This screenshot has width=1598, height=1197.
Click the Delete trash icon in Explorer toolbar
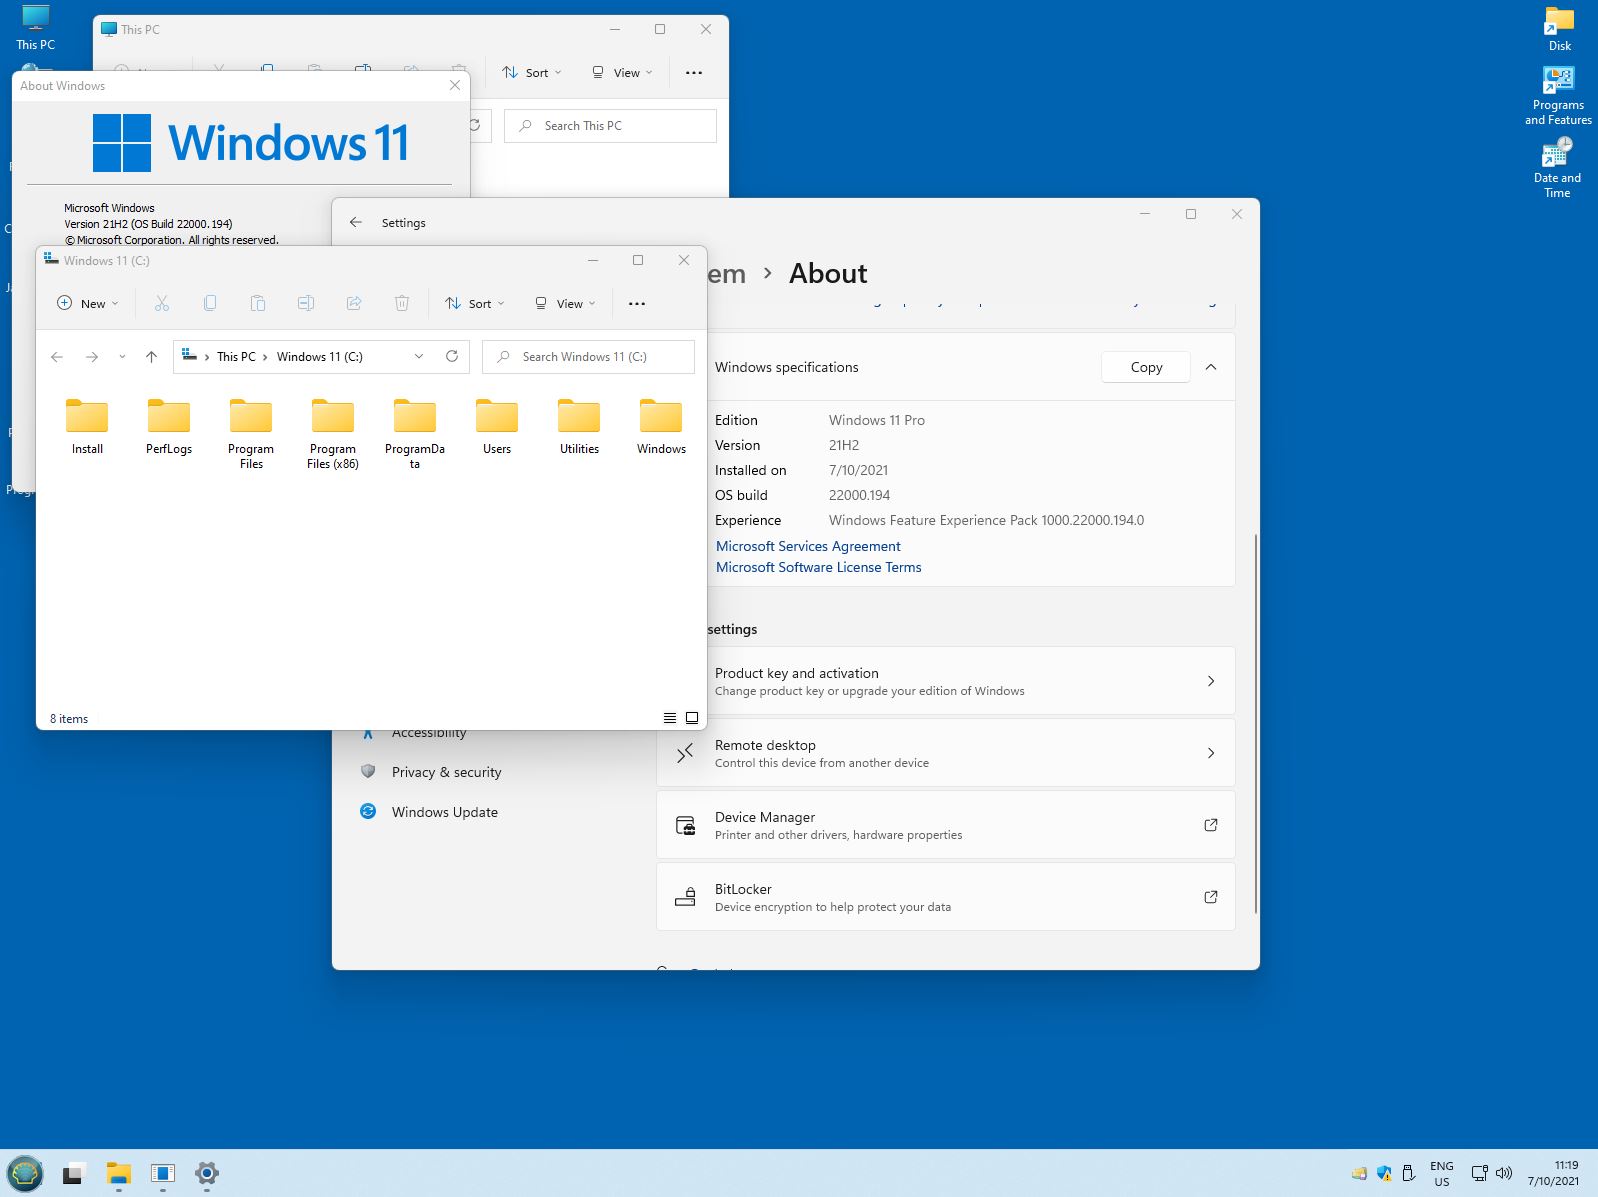[x=402, y=303]
